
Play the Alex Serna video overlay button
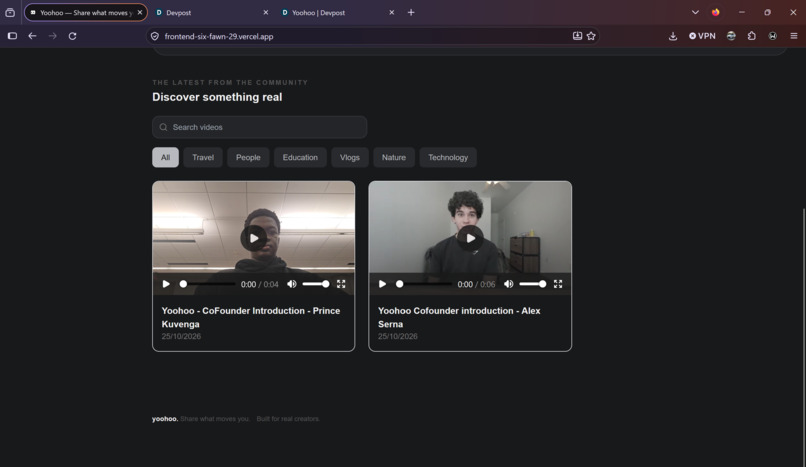click(x=470, y=238)
